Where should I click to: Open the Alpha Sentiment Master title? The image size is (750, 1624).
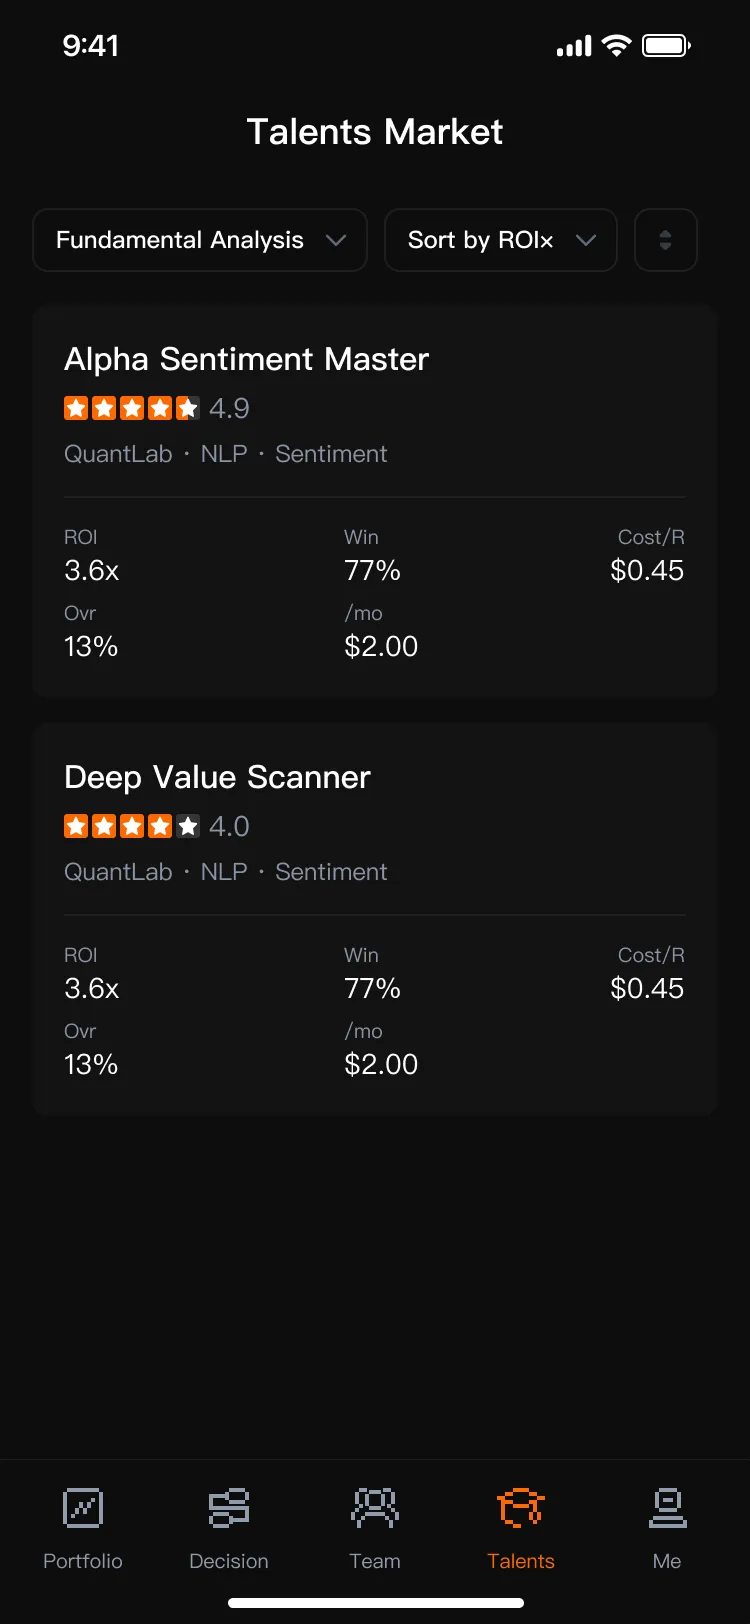(x=246, y=359)
